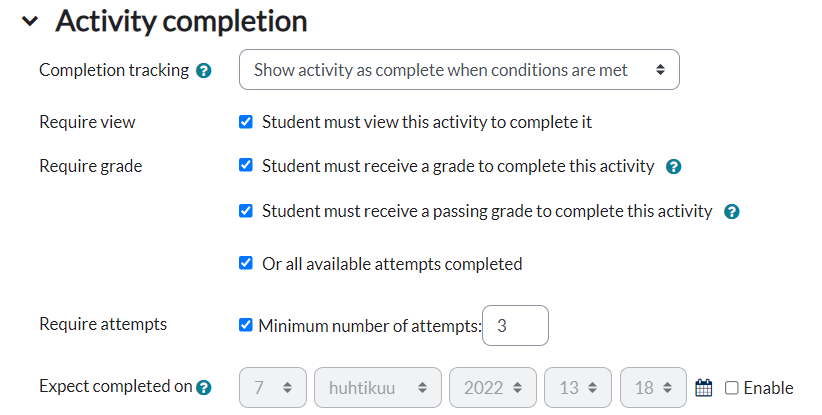Disable Or all available attempts completed
822x415 pixels.
(246, 264)
